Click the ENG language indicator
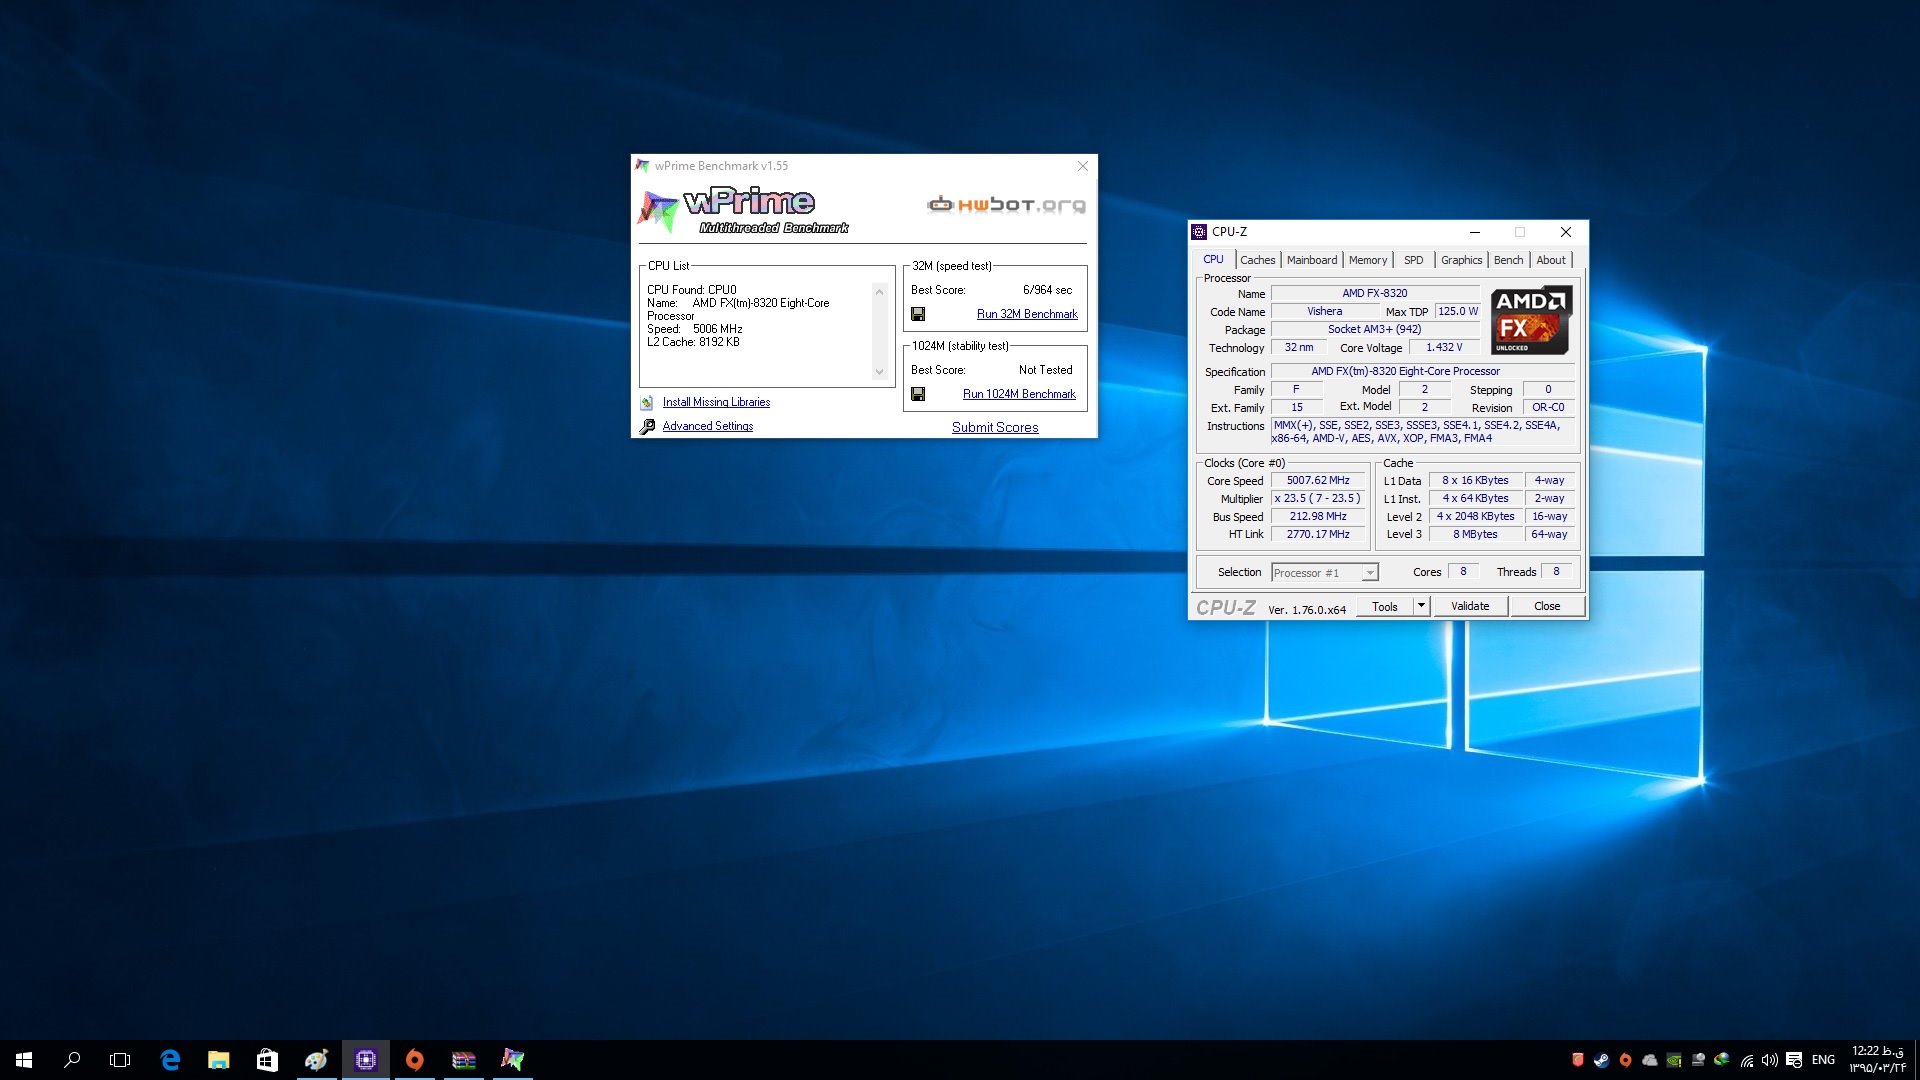 click(1823, 1060)
